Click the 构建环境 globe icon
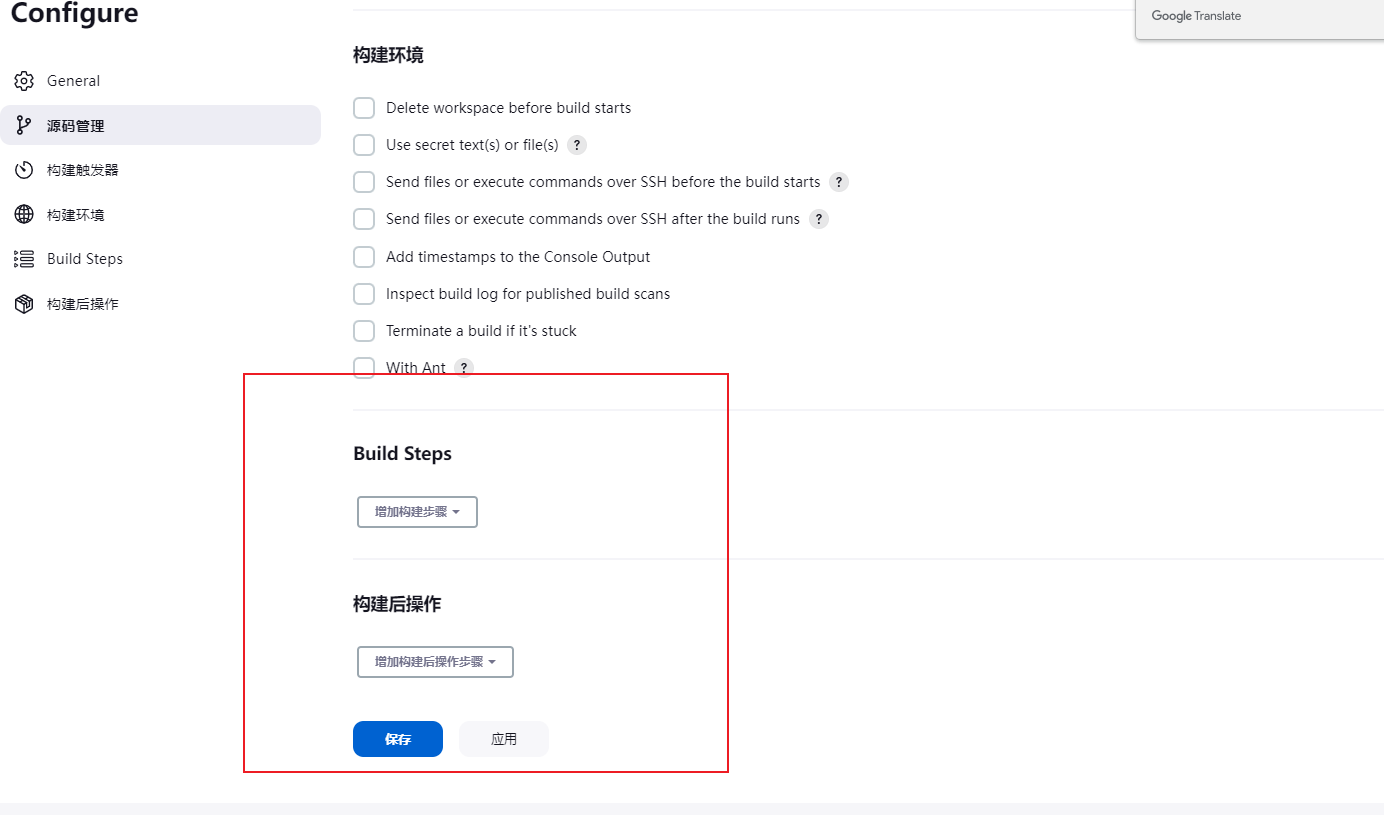 (24, 215)
